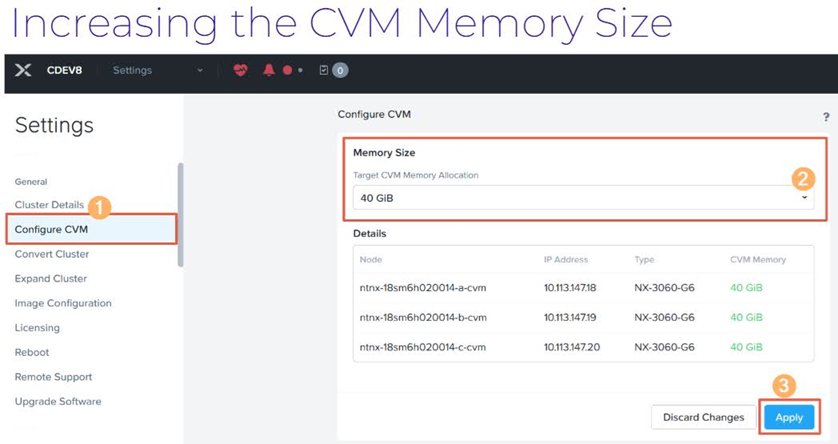Go to Image Configuration
Screen dimensions: 838x444
click(x=63, y=303)
